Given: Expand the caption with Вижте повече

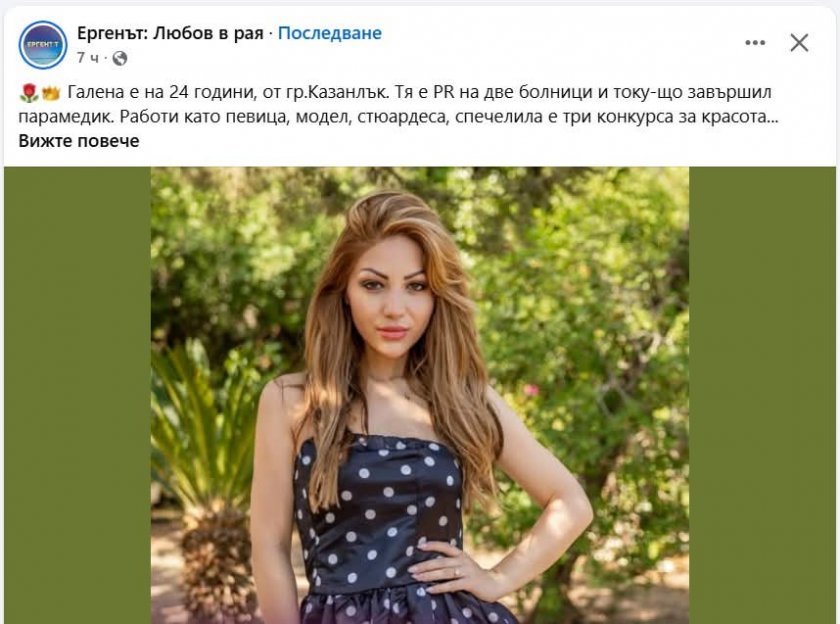Looking at the screenshot, I should [79, 141].
